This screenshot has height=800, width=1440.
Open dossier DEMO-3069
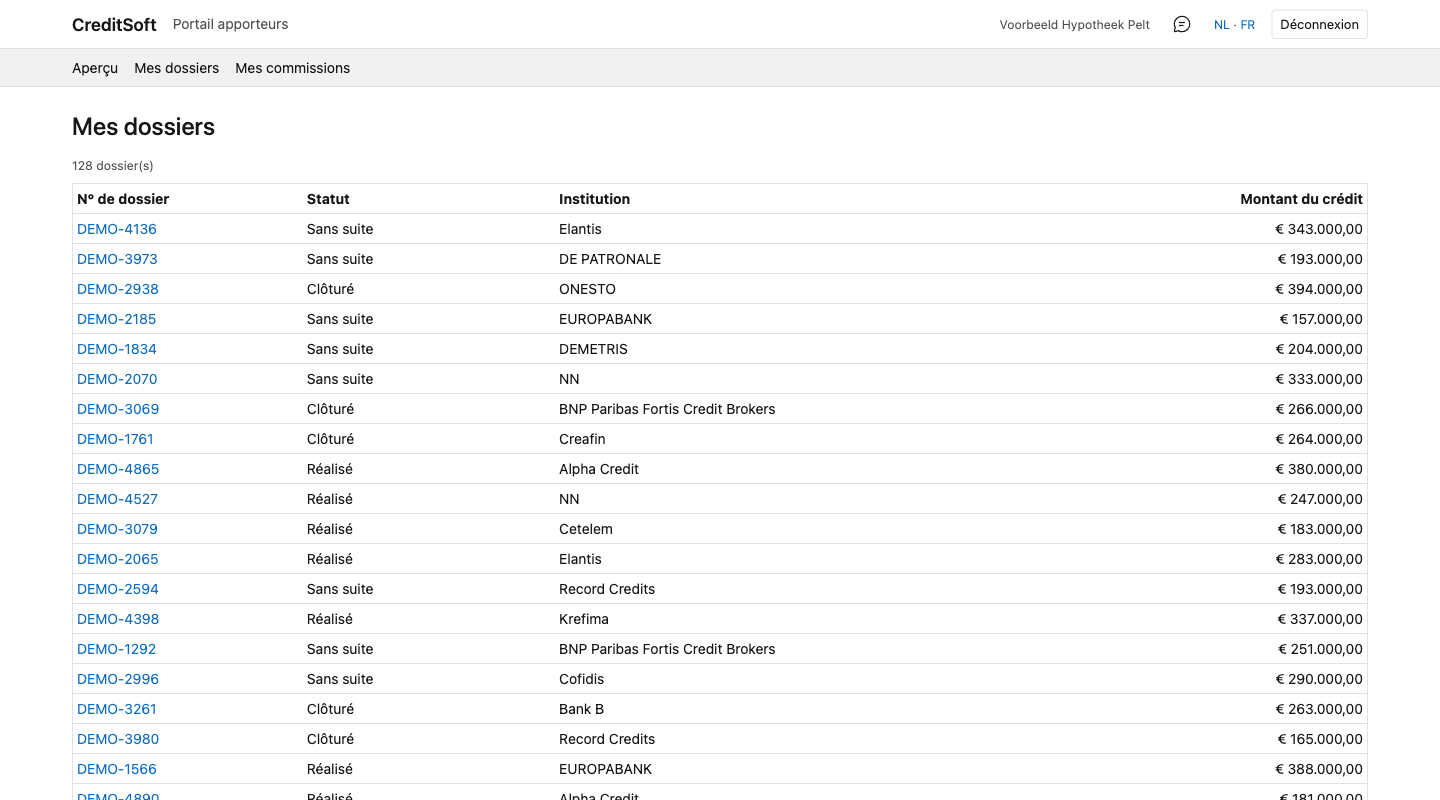118,409
